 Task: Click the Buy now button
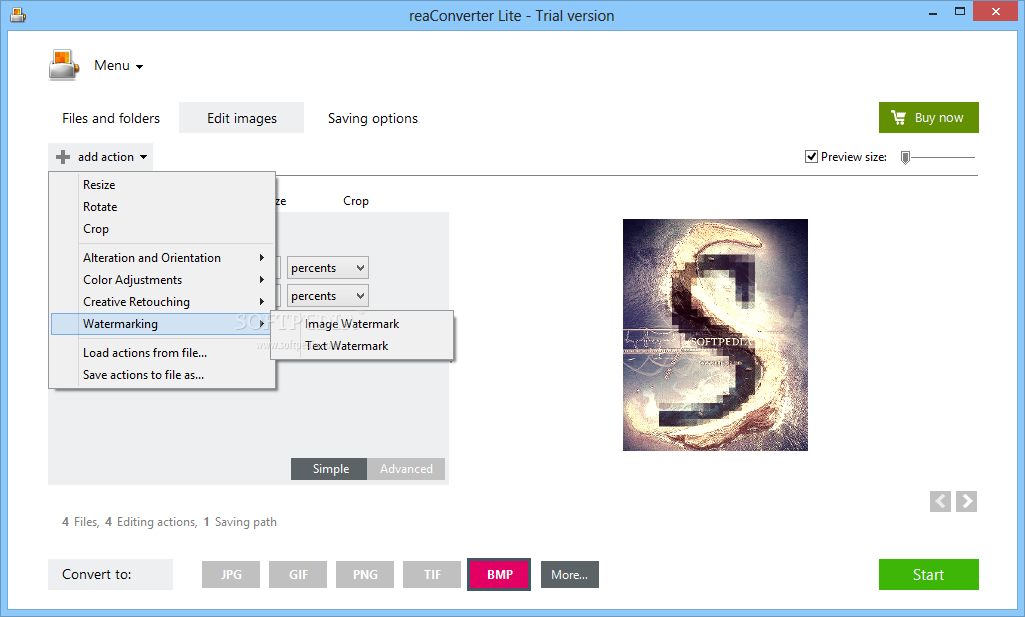click(x=928, y=118)
